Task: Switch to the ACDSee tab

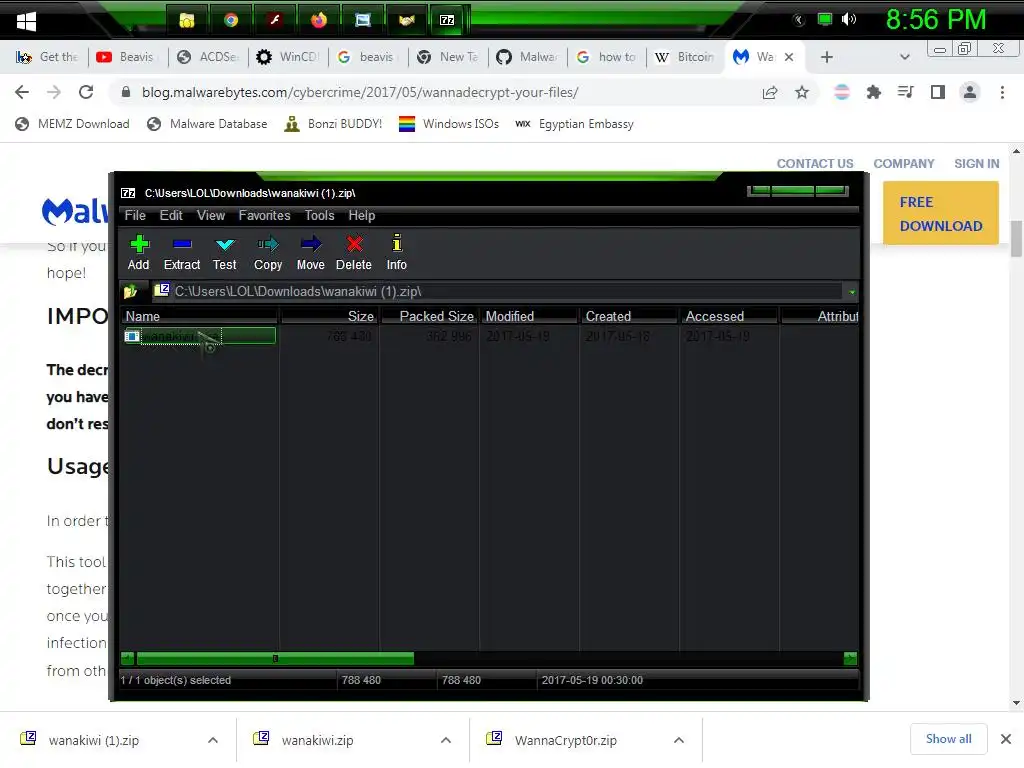Action: pos(208,57)
